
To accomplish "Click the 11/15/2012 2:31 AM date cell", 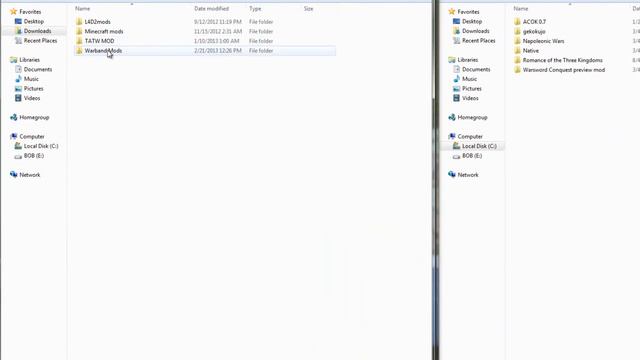I will pyautogui.click(x=218, y=31).
